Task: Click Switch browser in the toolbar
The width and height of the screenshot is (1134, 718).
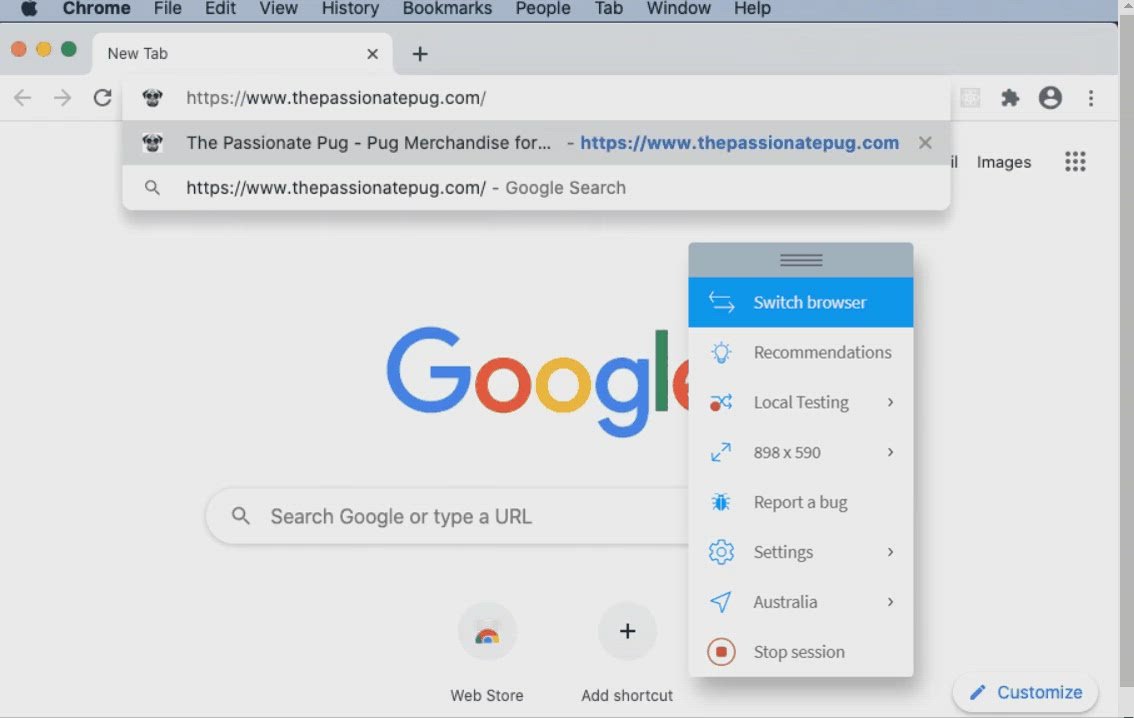Action: click(x=801, y=302)
